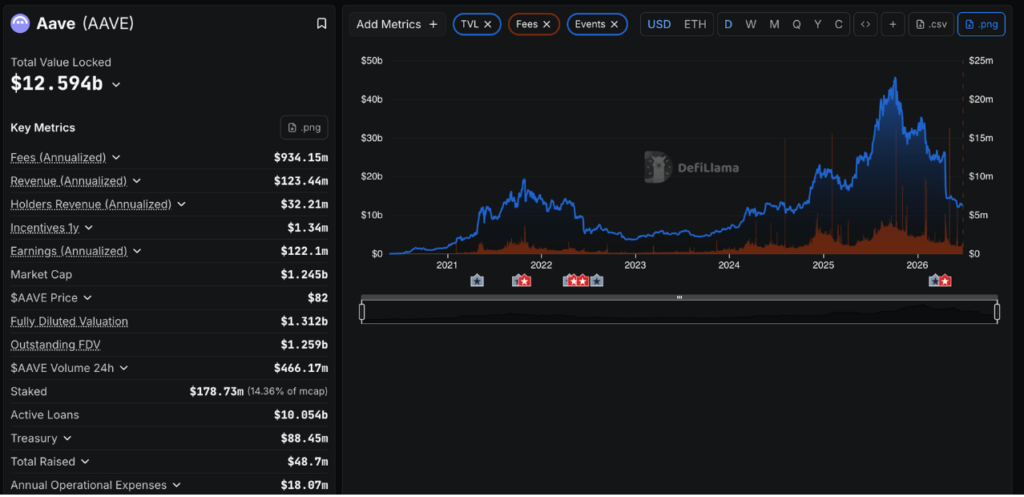1024x497 pixels.
Task: Expand Revenue (Annualized) row
Action: 137,181
